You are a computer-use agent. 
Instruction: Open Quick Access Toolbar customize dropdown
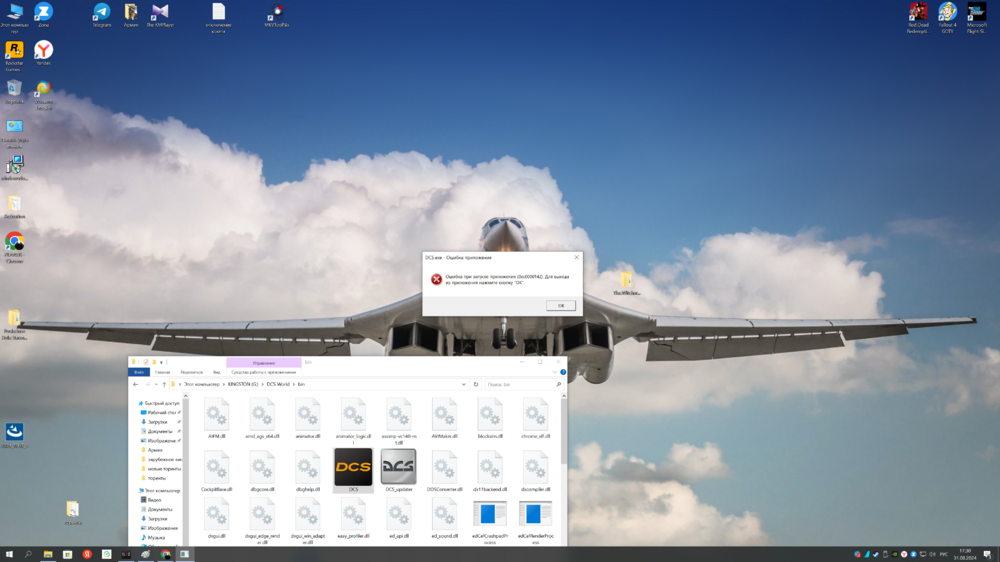[x=161, y=362]
